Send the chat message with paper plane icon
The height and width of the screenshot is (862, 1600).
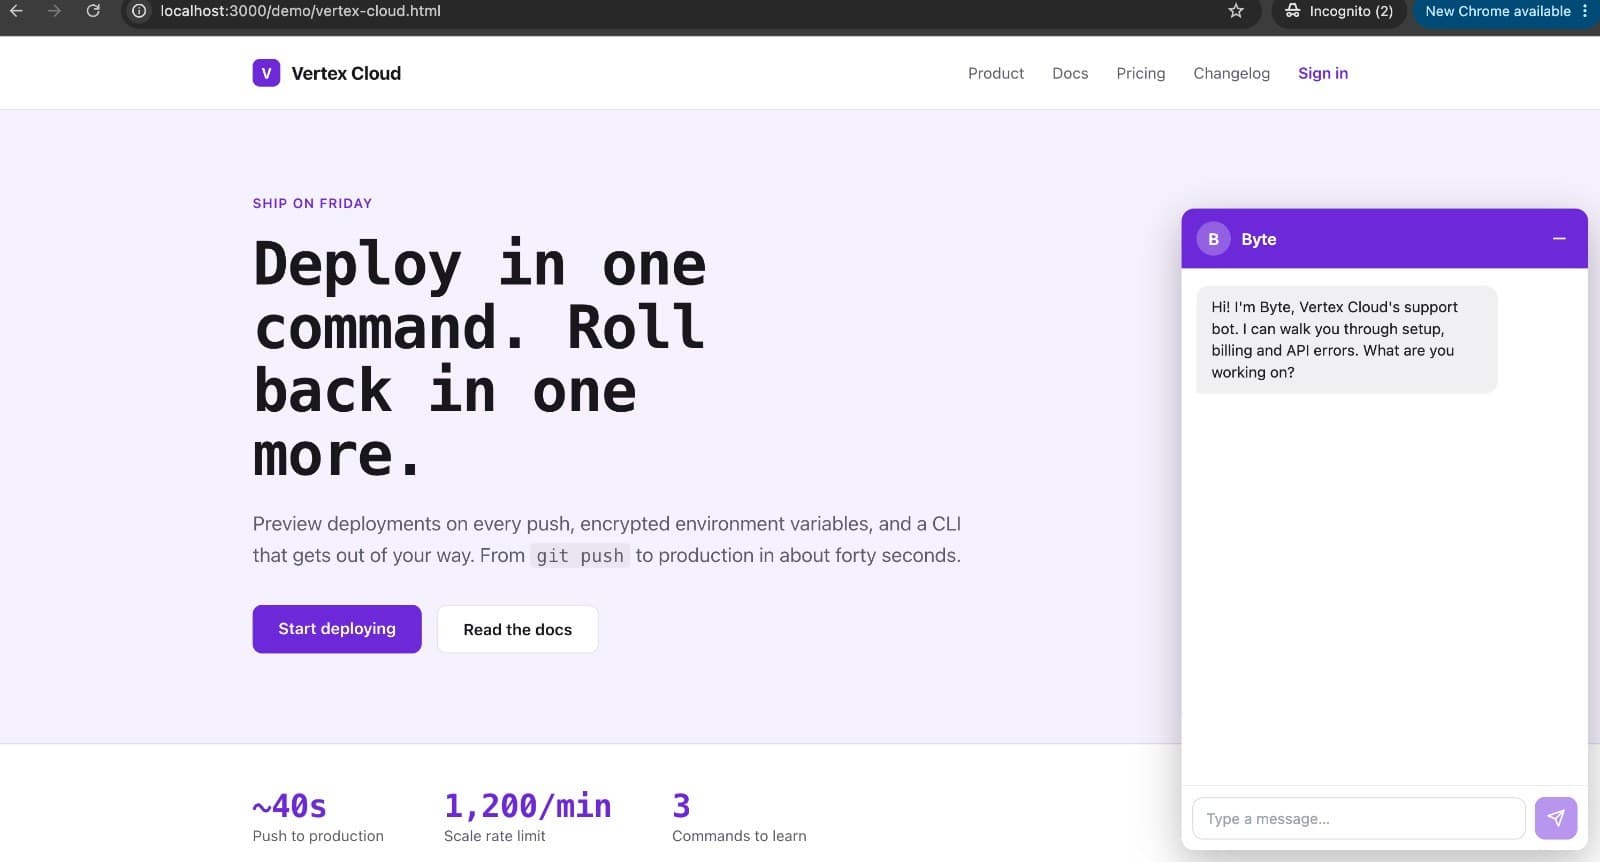(1556, 818)
